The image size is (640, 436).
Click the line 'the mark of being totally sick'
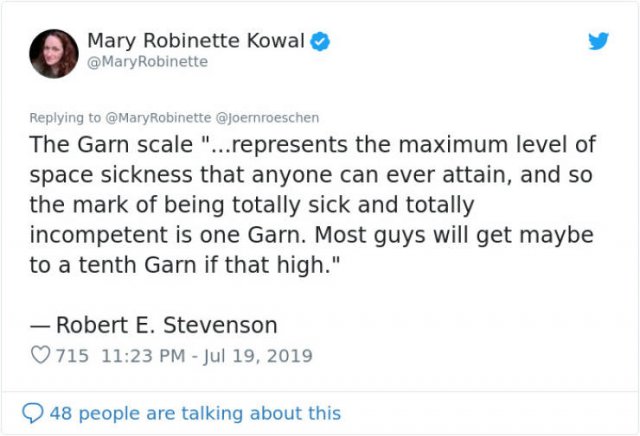click(x=190, y=205)
